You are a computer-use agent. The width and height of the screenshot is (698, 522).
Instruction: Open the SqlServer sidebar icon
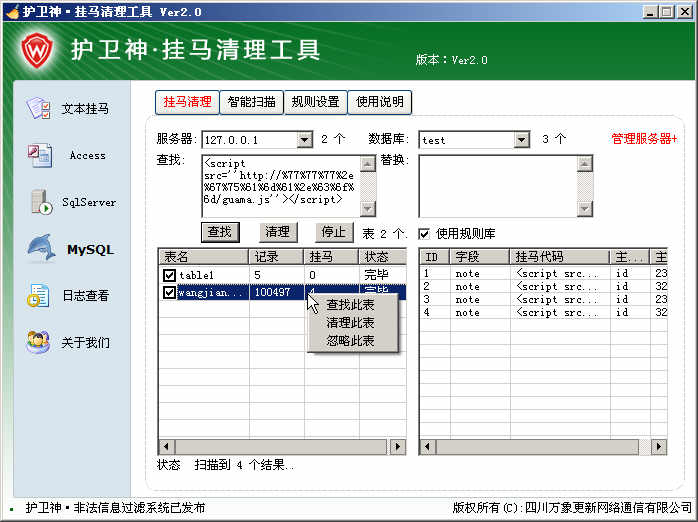41,202
